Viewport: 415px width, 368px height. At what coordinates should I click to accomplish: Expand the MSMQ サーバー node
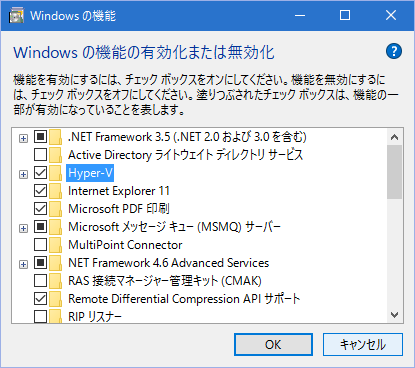(x=23, y=228)
